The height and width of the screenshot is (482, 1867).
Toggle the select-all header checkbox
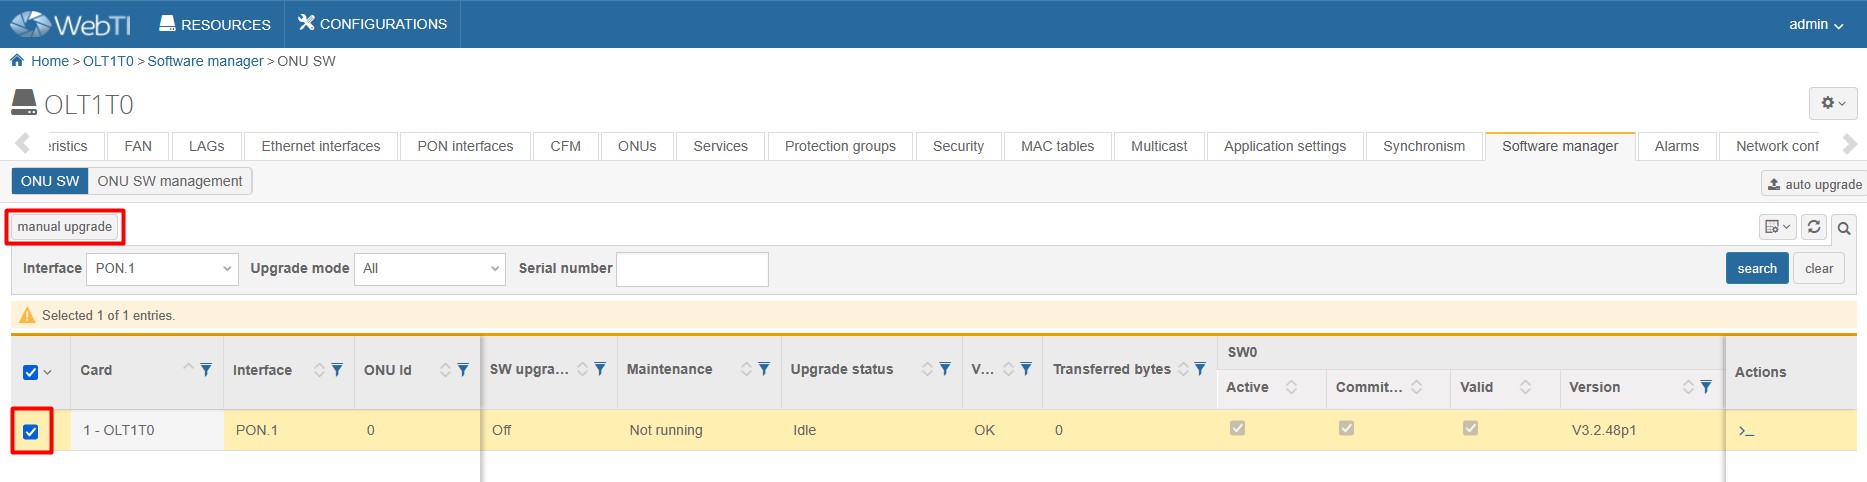pos(30,372)
